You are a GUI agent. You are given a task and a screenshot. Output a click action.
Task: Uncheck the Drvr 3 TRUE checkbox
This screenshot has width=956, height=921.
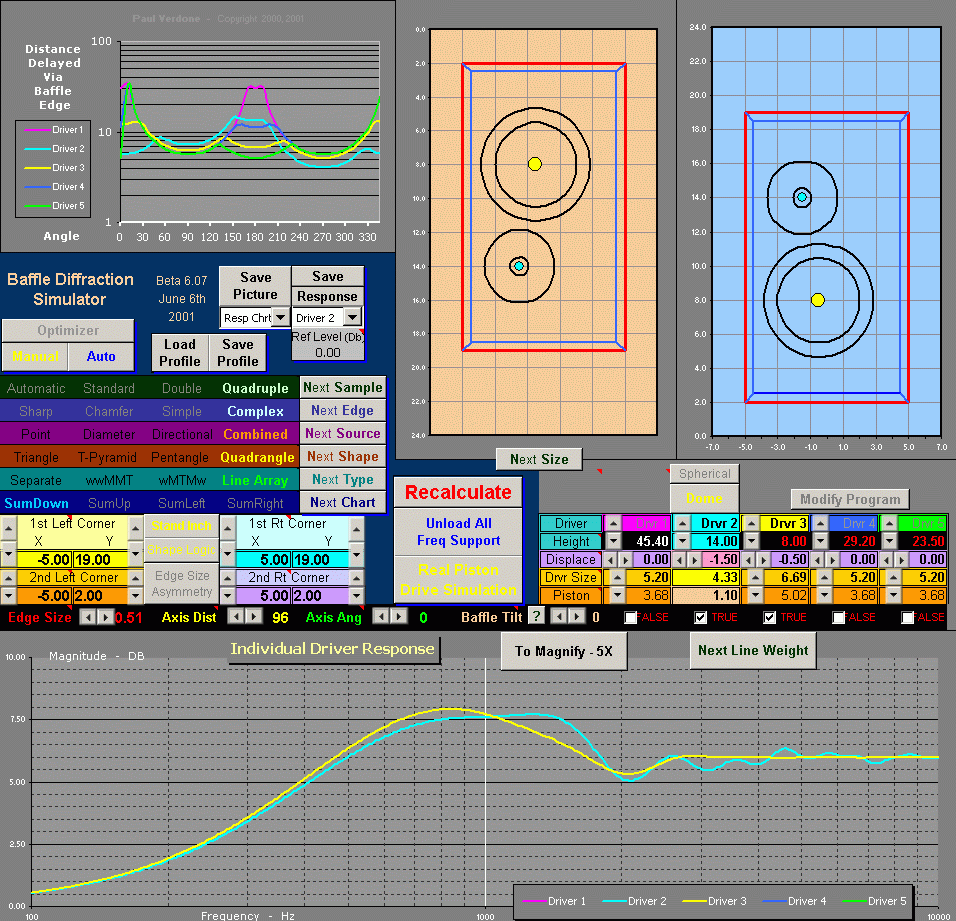(770, 618)
